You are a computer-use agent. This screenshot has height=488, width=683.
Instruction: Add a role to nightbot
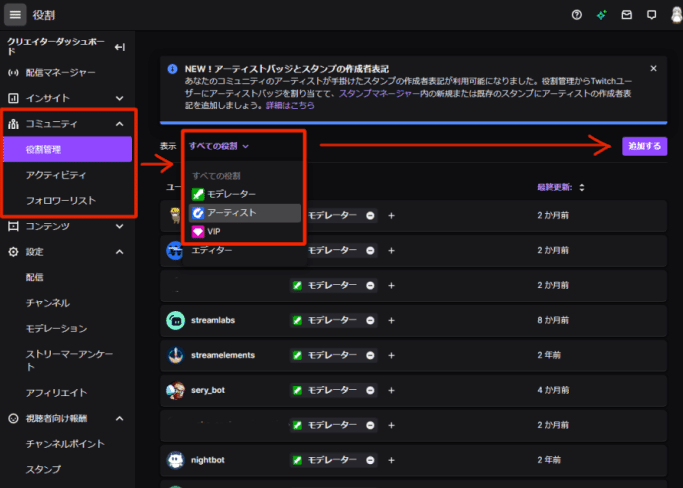click(x=391, y=460)
